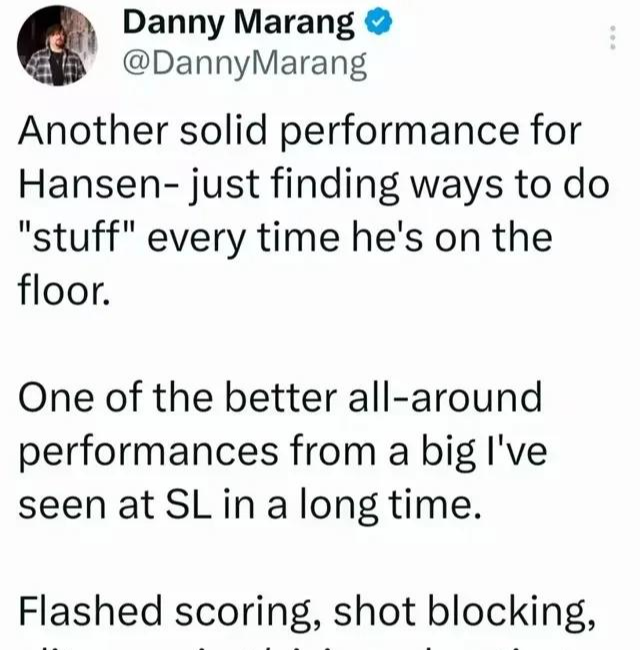Click the Danny Marang display name
Viewport: 640px width, 650px height.
[239, 24]
